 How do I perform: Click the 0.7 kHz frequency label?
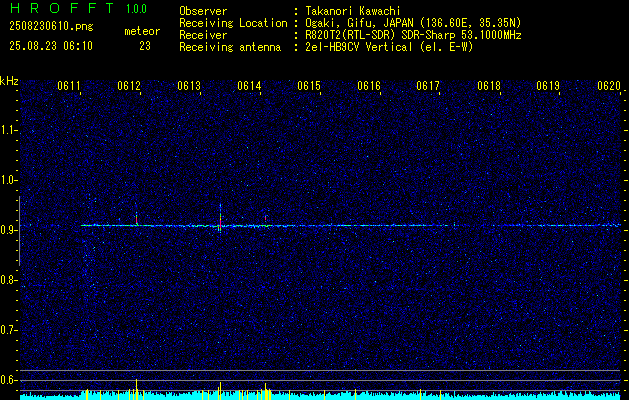tap(8, 330)
